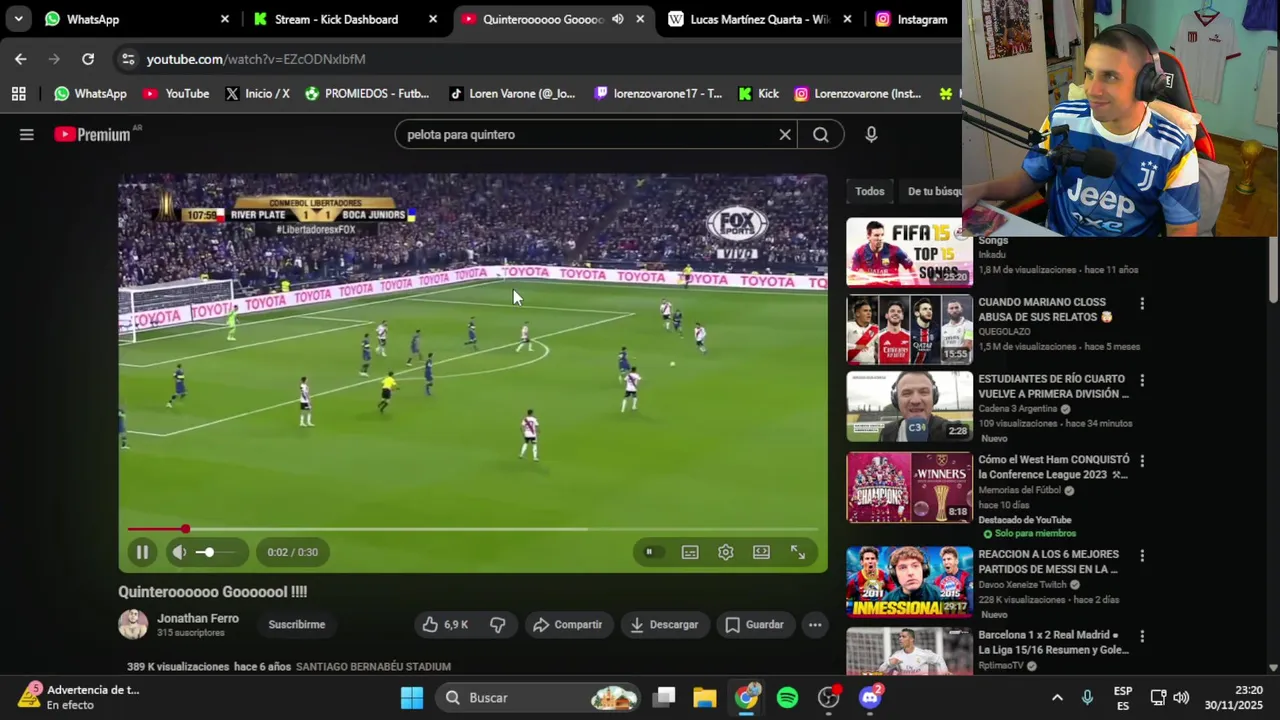Viewport: 1280px width, 720px height.
Task: Start voice search with microphone
Action: 871,134
